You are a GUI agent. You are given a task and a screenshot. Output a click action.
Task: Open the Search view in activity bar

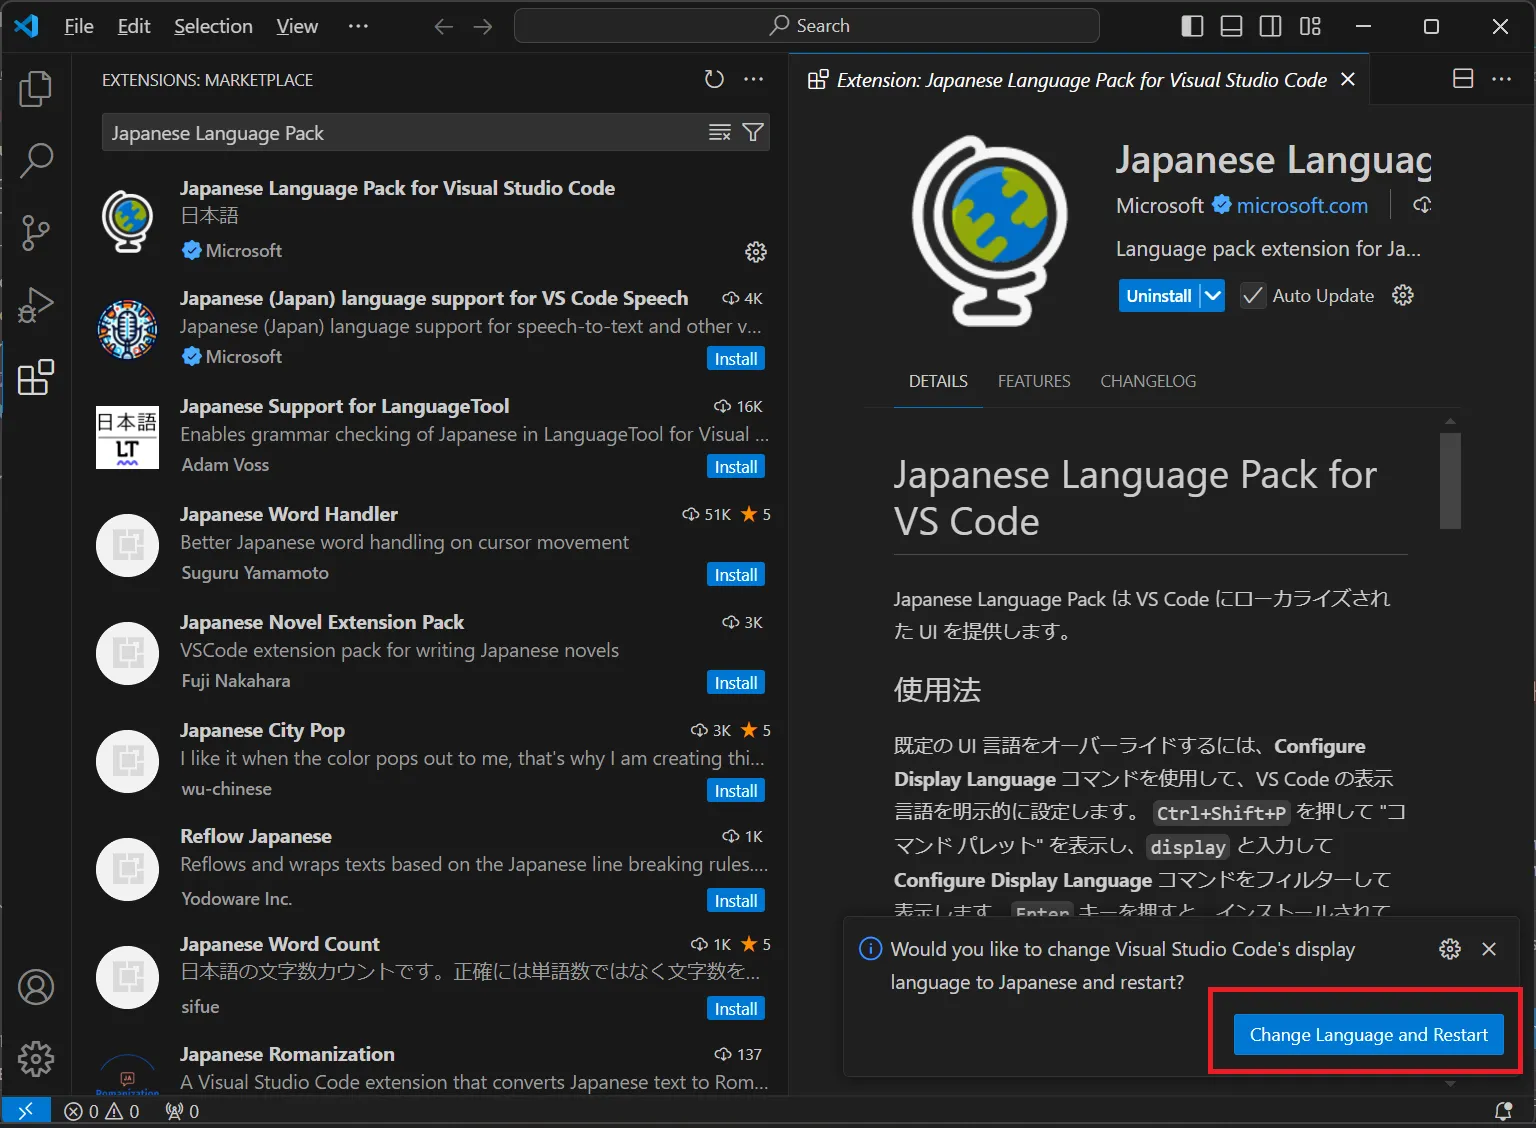click(x=36, y=160)
